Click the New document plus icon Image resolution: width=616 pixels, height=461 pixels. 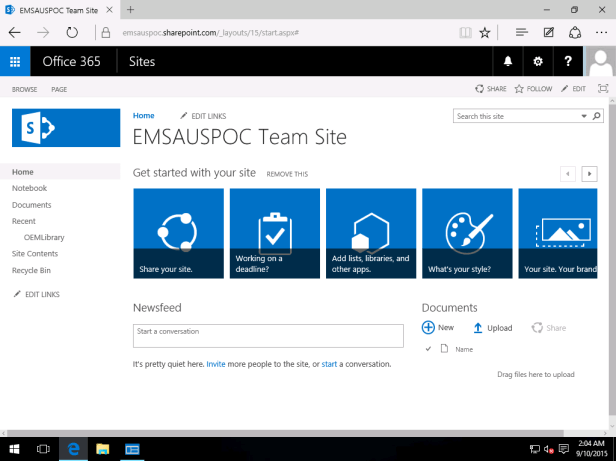(429, 327)
